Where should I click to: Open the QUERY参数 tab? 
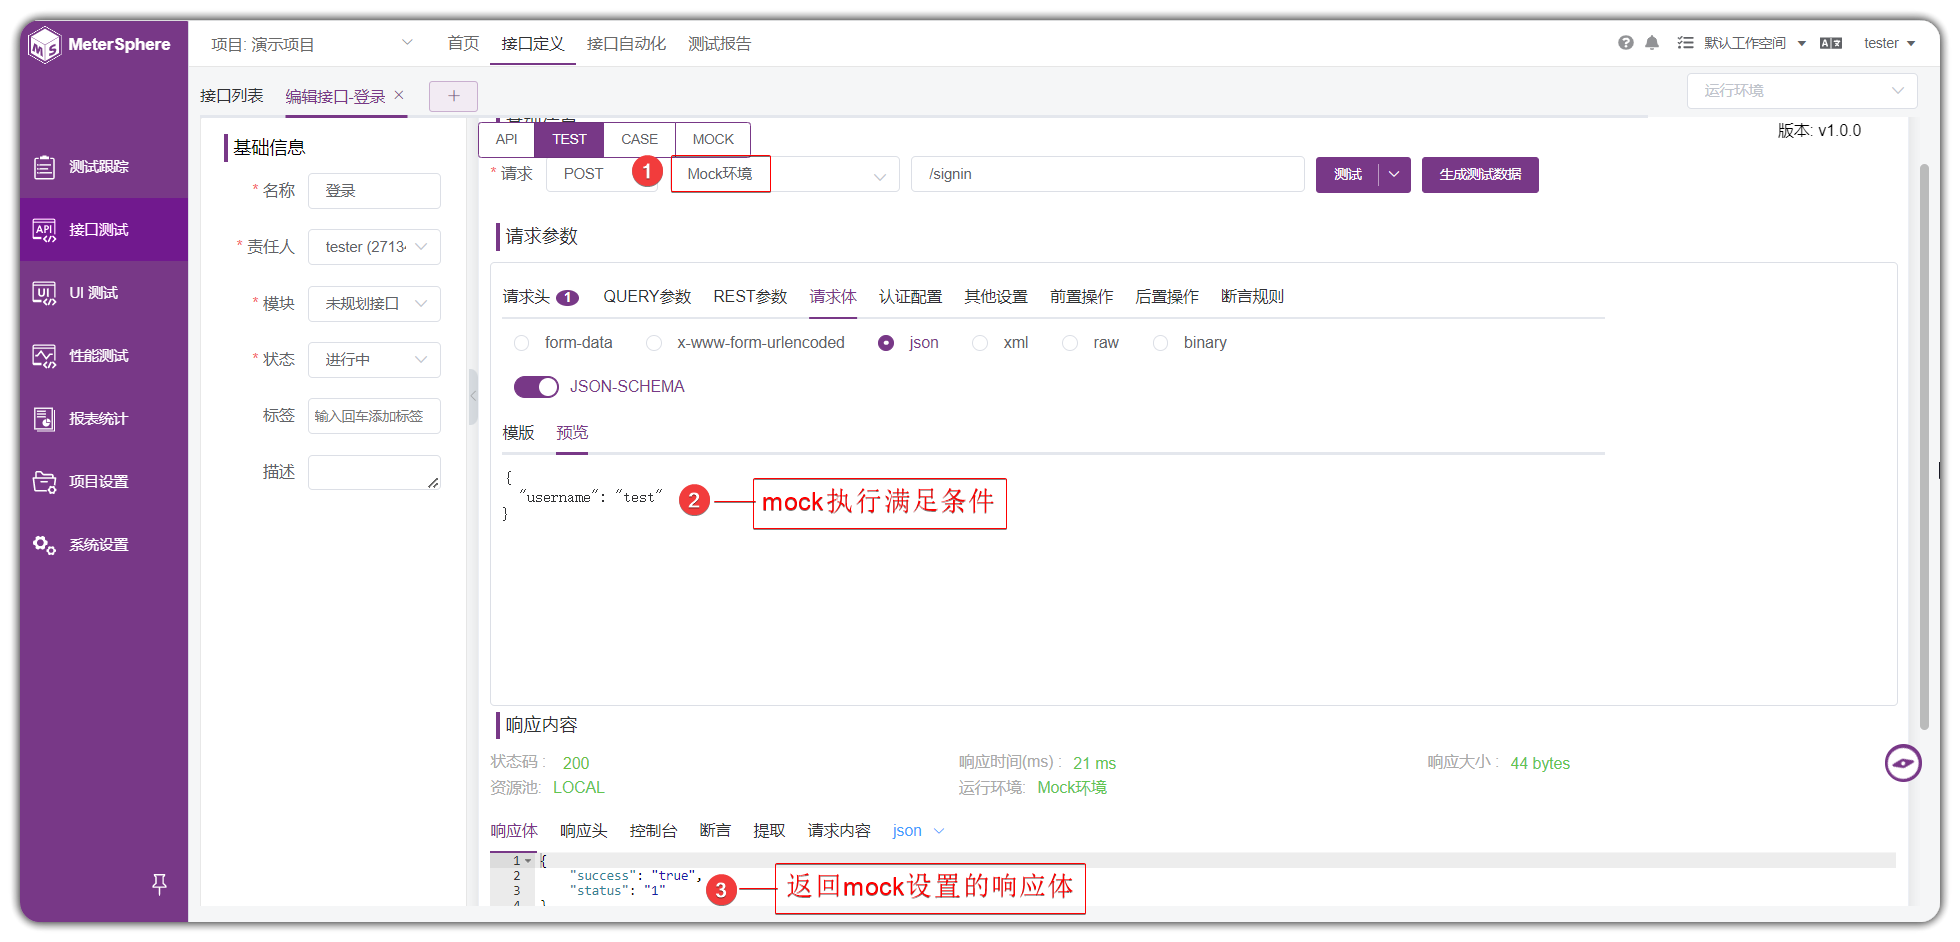[647, 297]
